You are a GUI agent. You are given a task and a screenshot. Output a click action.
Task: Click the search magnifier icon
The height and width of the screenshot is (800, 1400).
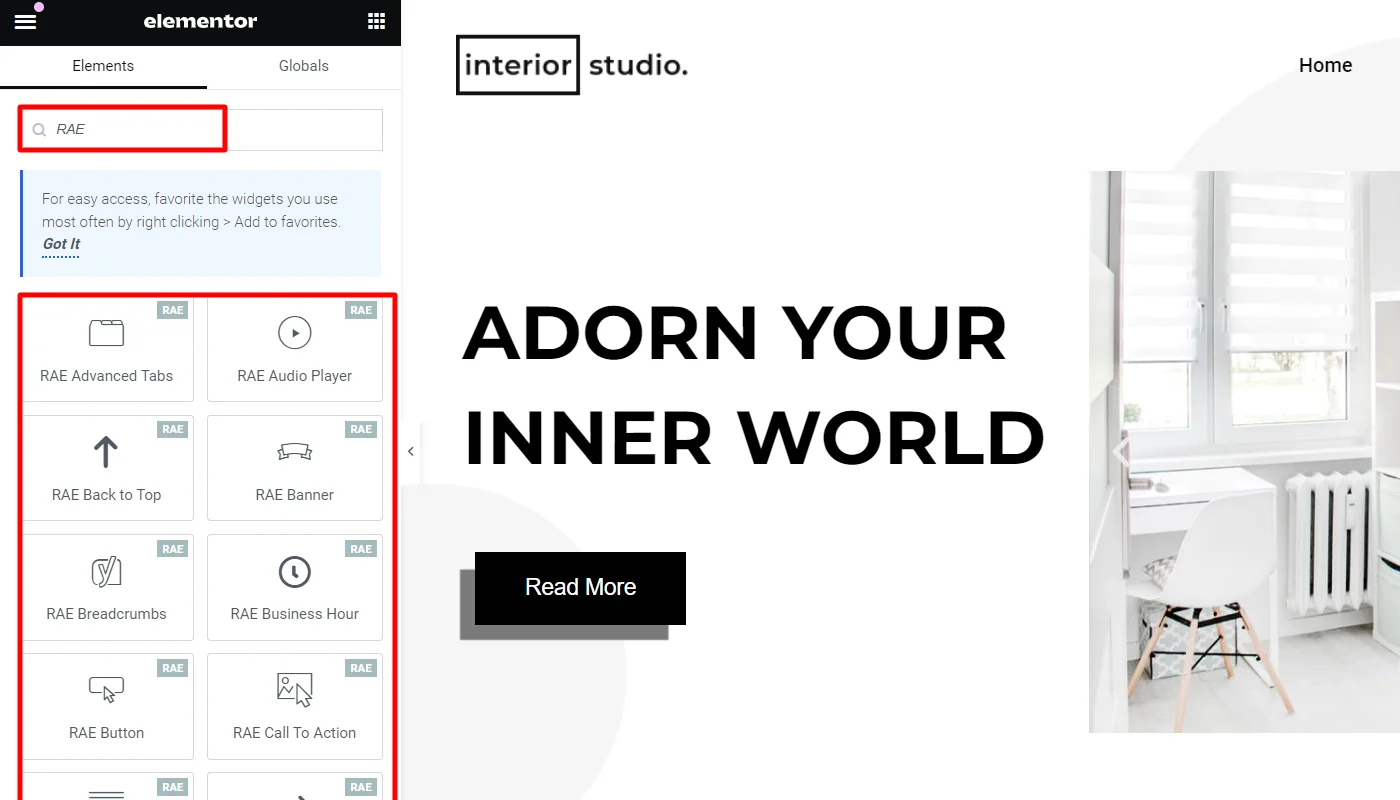(38, 129)
